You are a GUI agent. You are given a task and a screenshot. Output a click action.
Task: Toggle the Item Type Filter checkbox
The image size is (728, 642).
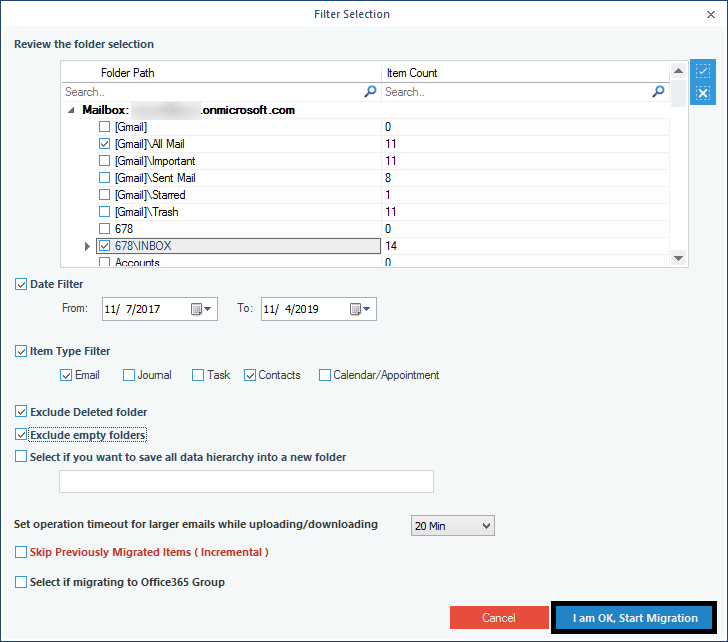(21, 351)
